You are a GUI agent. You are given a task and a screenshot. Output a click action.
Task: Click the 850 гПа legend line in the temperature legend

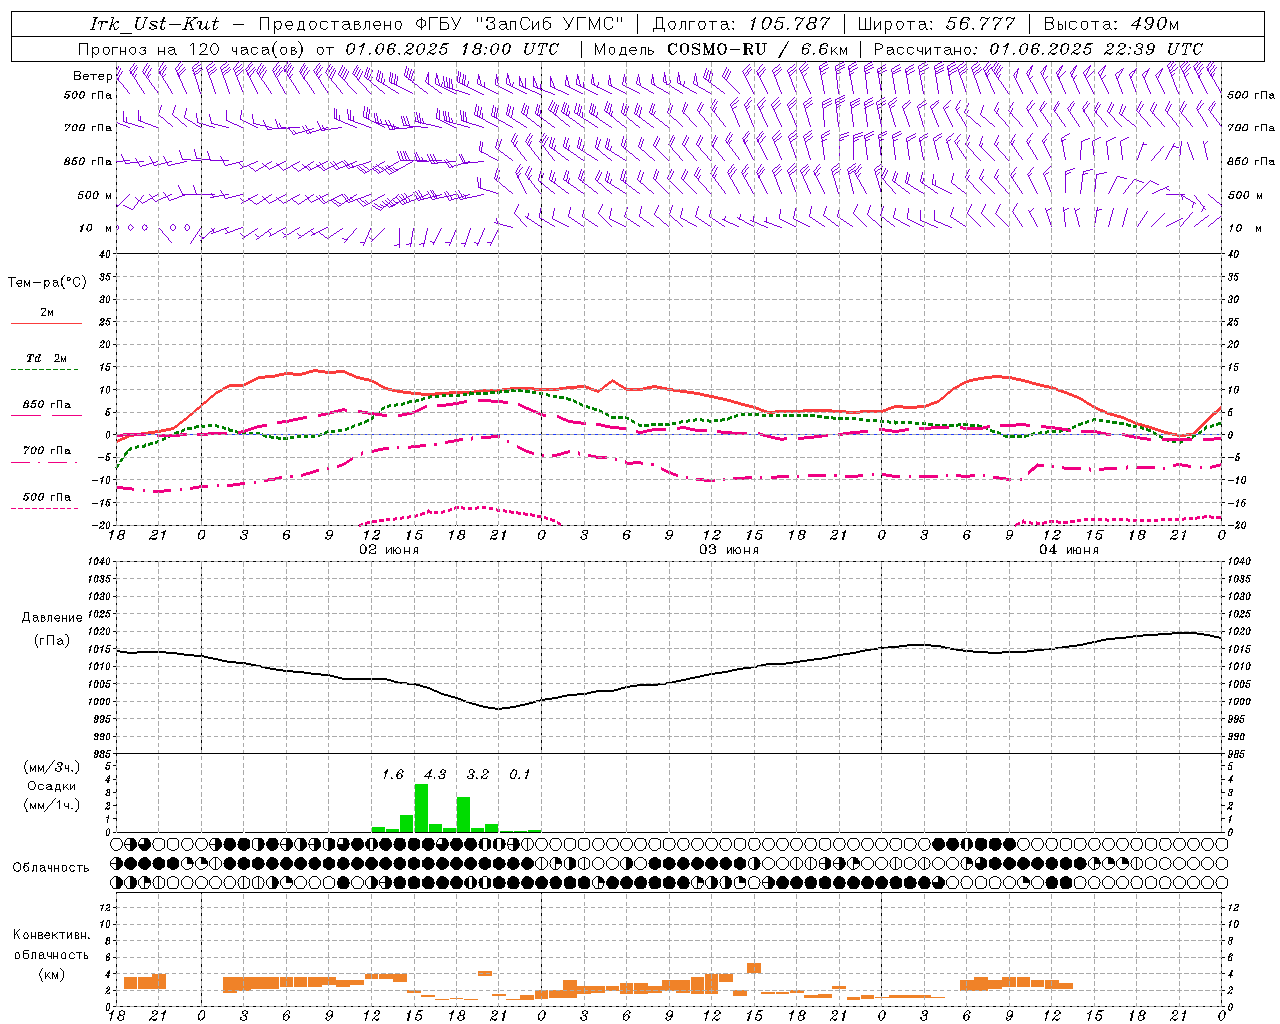(x=46, y=415)
